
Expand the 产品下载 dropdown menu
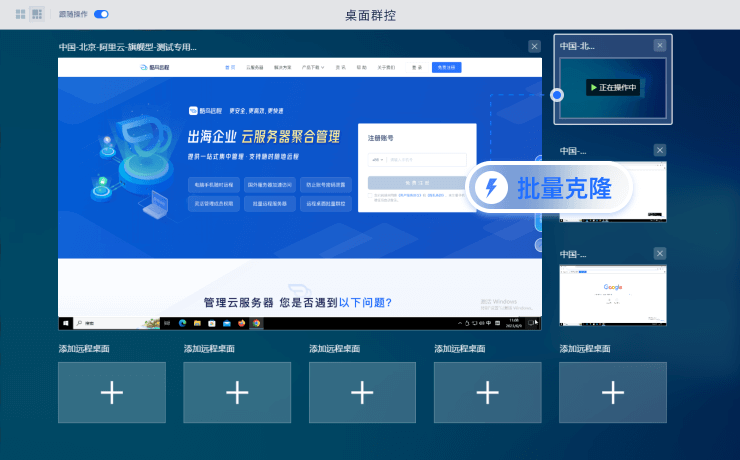click(313, 67)
